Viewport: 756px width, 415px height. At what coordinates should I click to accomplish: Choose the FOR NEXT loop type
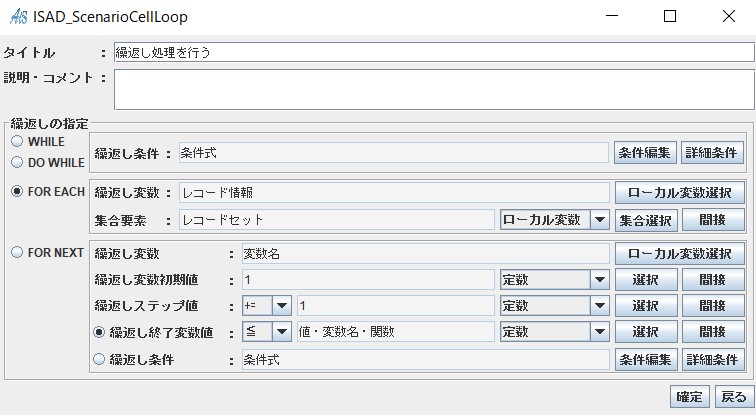click(17, 252)
